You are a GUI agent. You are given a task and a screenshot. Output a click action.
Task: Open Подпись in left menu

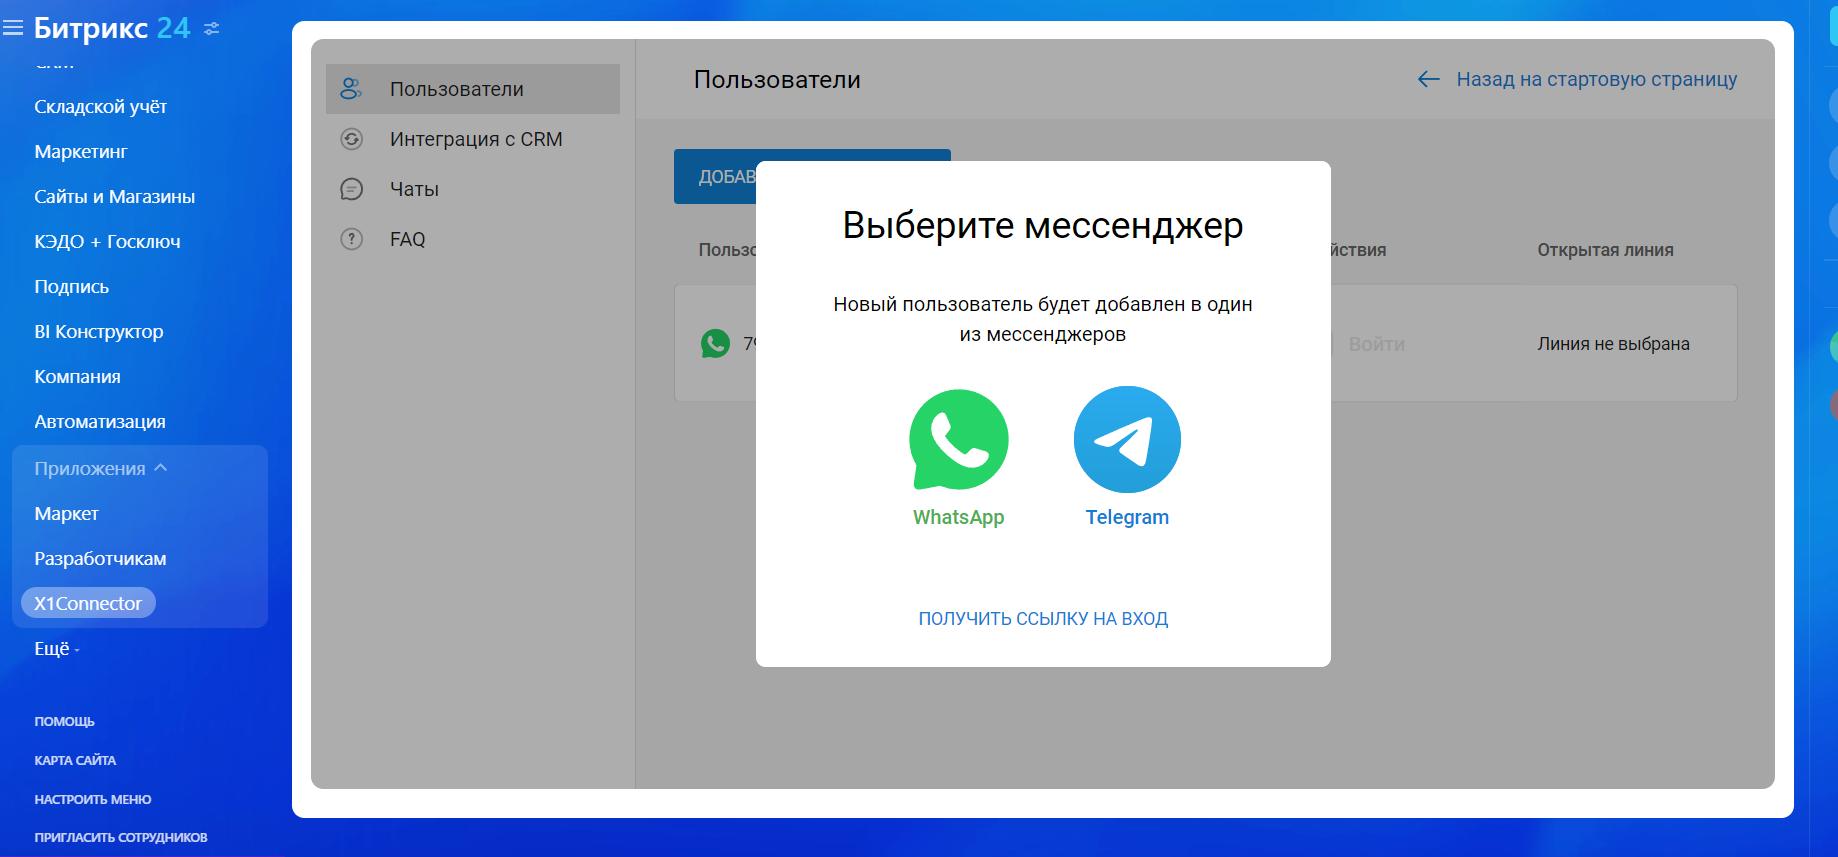coord(71,286)
